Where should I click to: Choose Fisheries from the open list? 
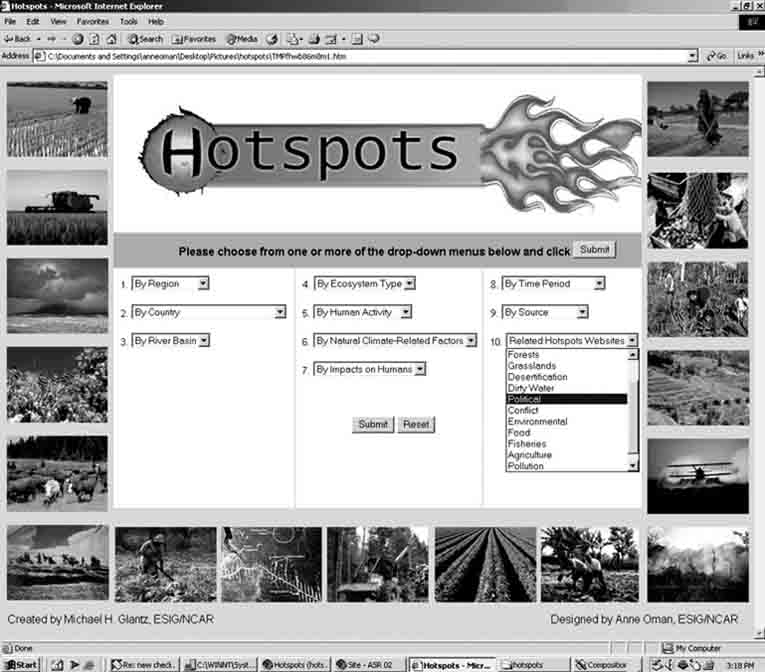(527, 444)
